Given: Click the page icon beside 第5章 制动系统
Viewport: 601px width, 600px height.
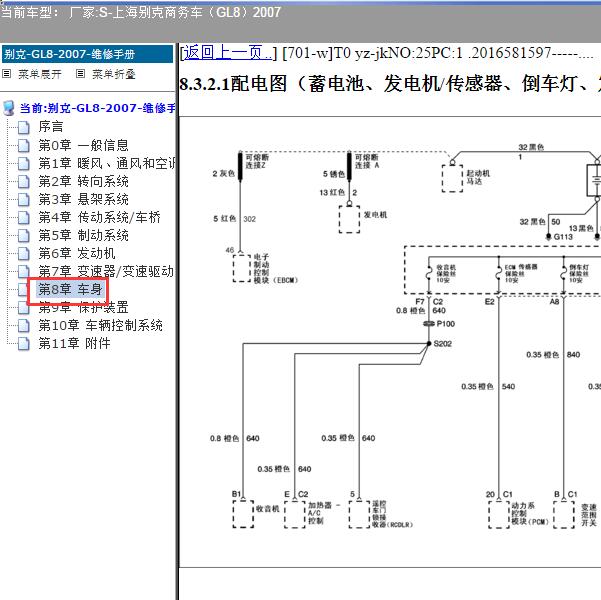Looking at the screenshot, I should click(x=23, y=235).
